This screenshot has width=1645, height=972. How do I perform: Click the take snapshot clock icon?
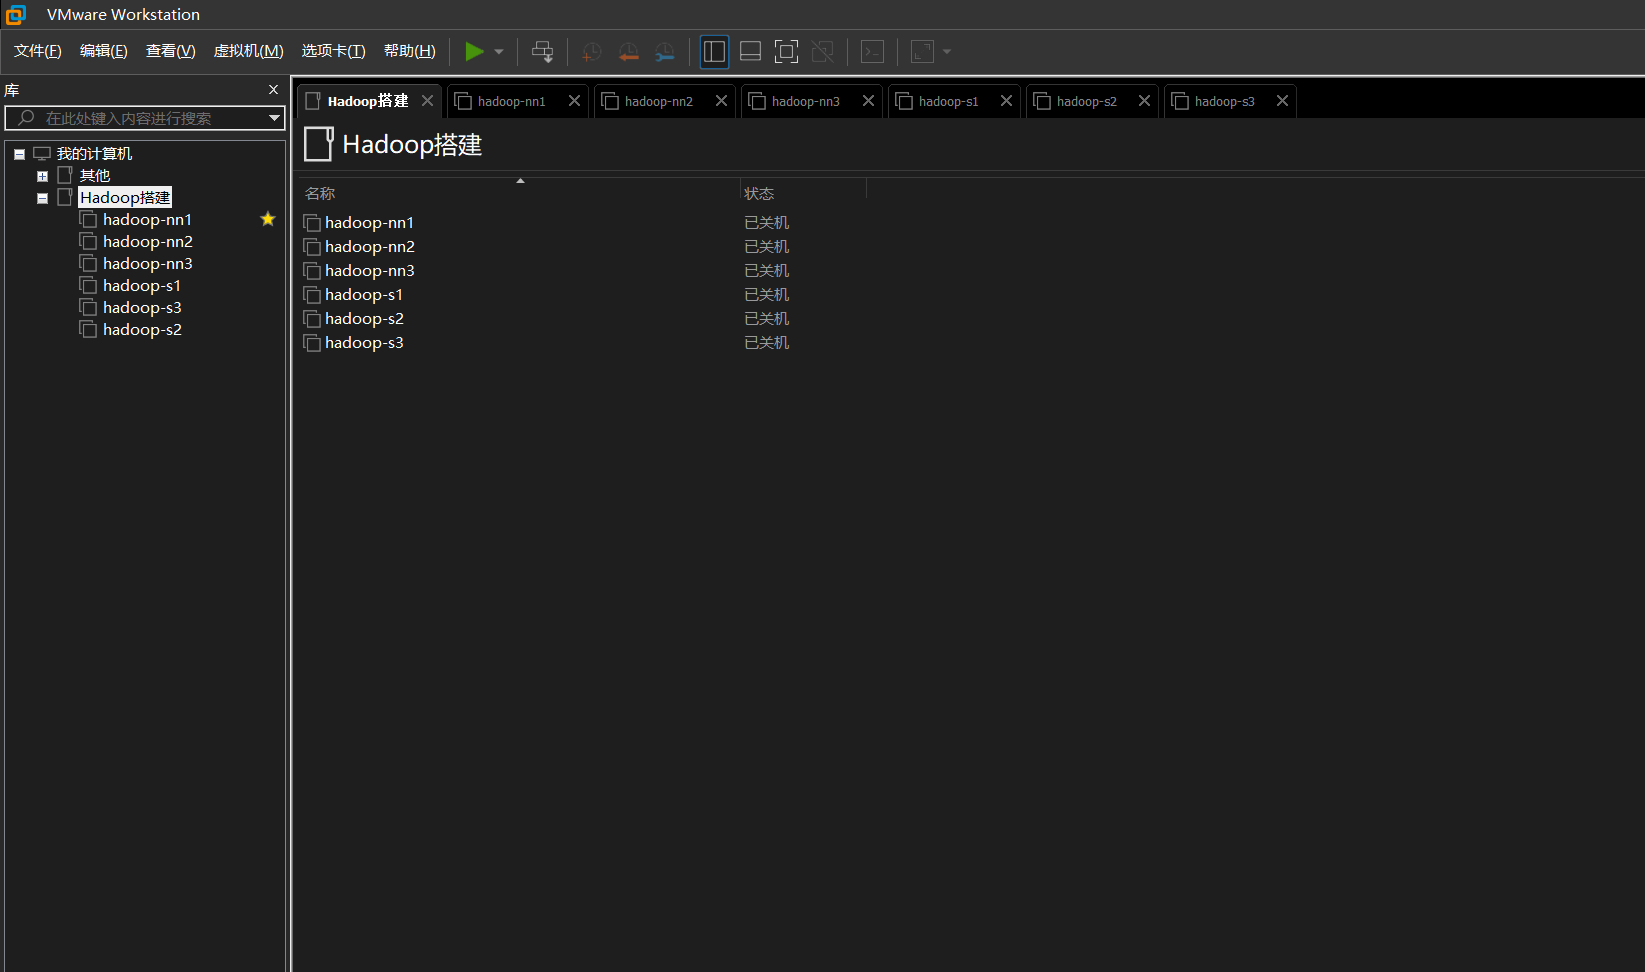(591, 52)
